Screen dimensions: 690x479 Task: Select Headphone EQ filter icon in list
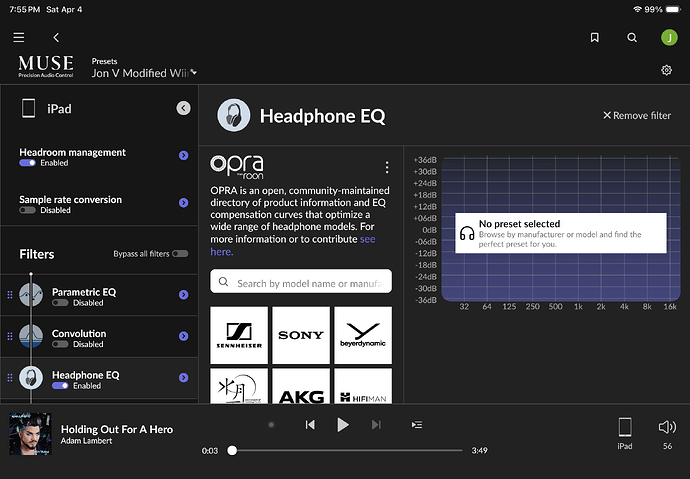click(31, 377)
